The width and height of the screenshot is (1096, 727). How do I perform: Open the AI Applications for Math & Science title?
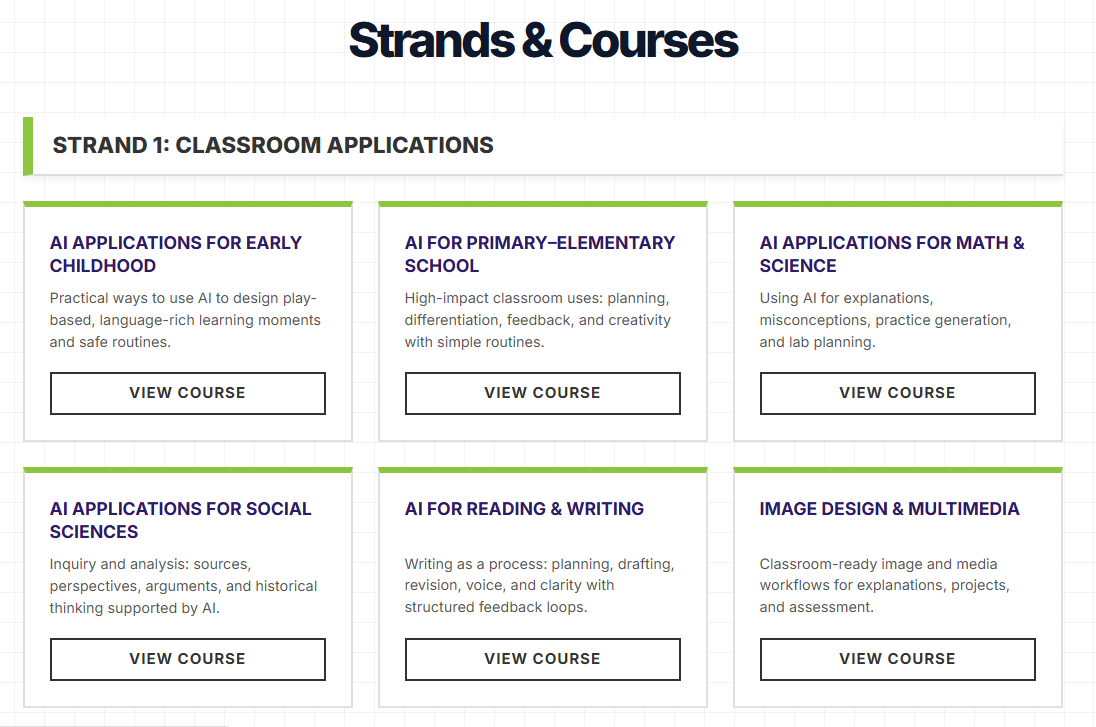click(892, 254)
